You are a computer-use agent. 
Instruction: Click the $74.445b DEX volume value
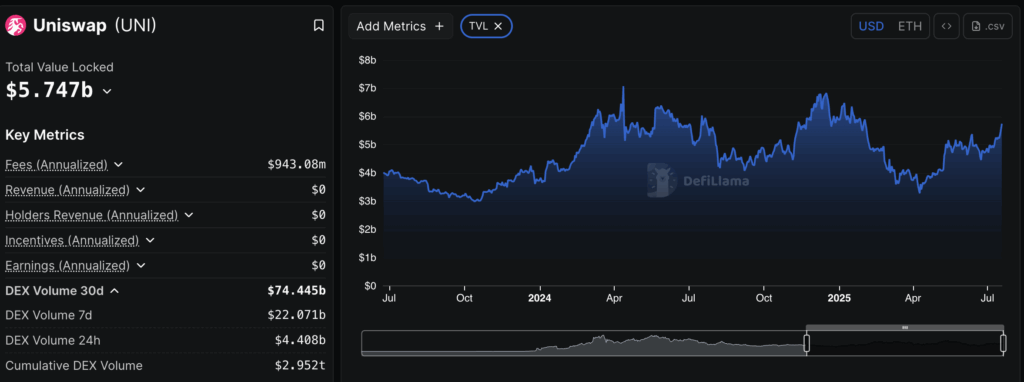pyautogui.click(x=296, y=291)
